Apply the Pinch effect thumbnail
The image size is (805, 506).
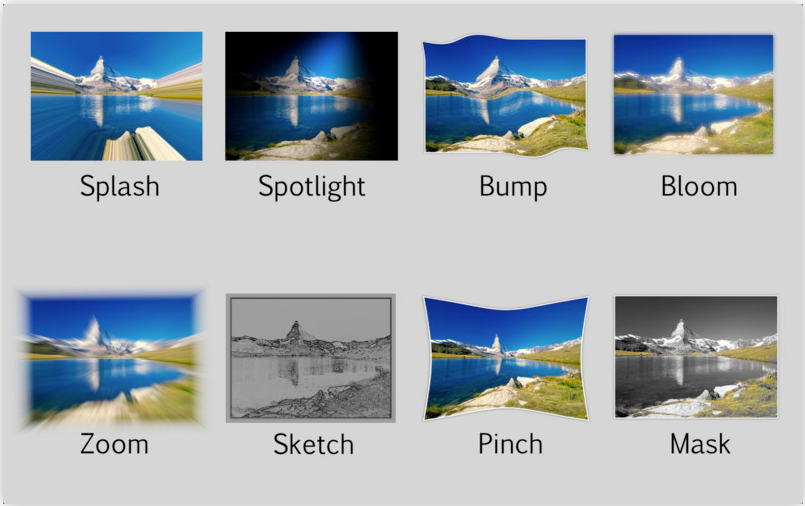tap(506, 358)
